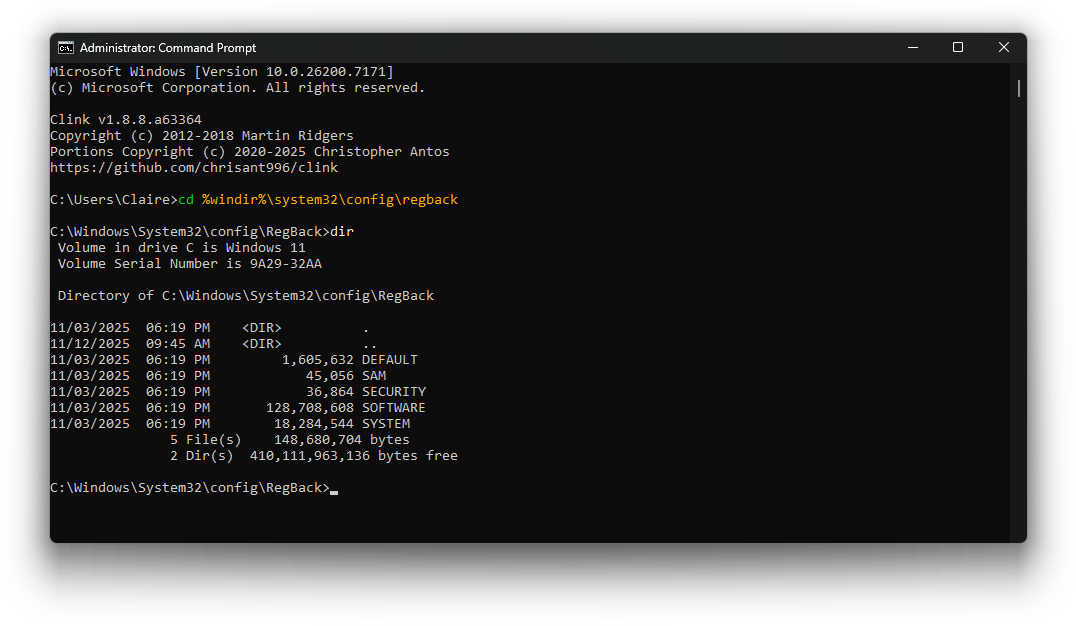Click the 'Volume in drive C is Windows 11' line

pos(182,248)
